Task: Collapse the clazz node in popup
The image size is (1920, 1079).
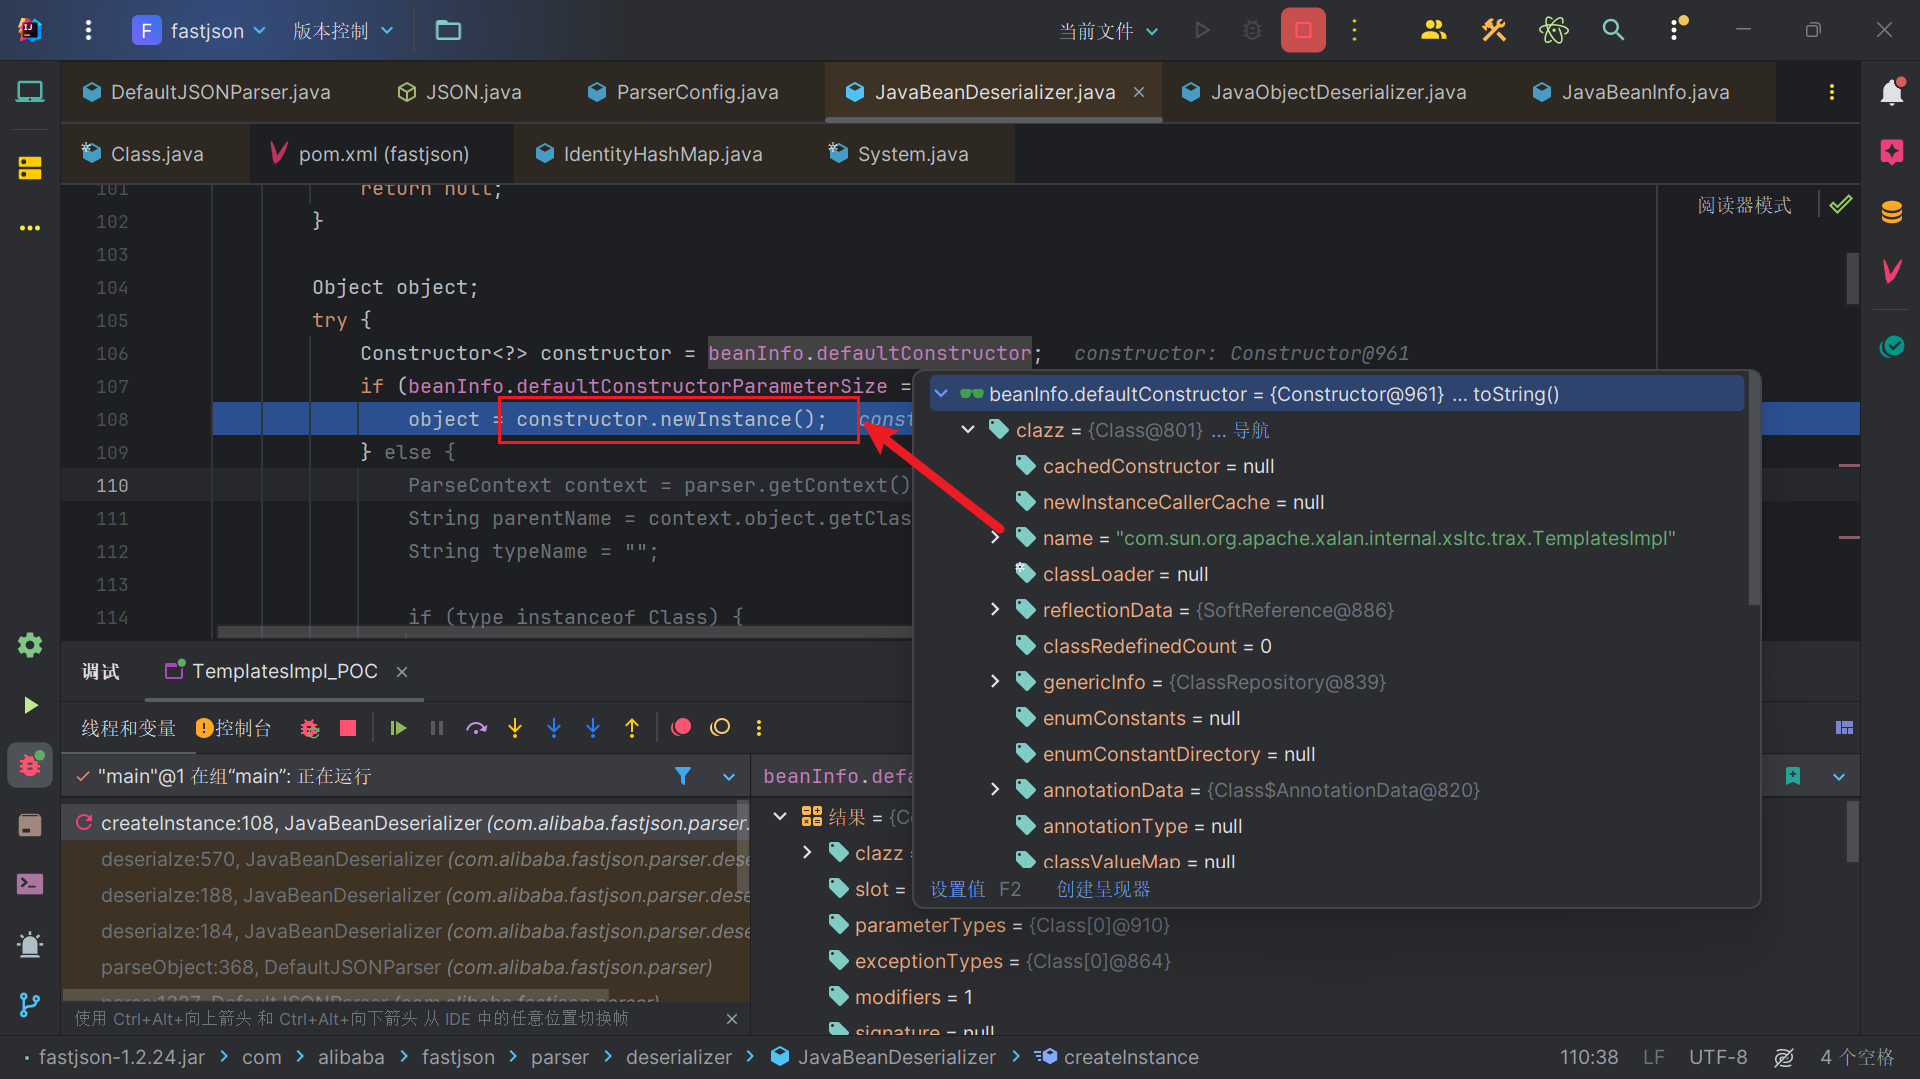Action: pos(967,430)
